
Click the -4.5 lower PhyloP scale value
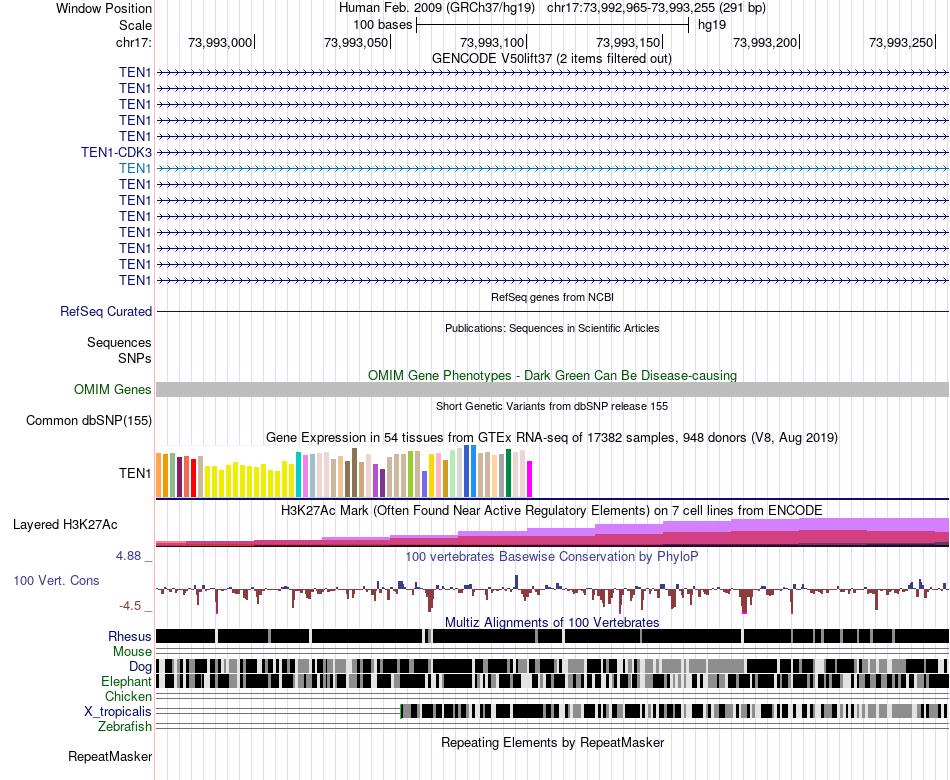[130, 606]
